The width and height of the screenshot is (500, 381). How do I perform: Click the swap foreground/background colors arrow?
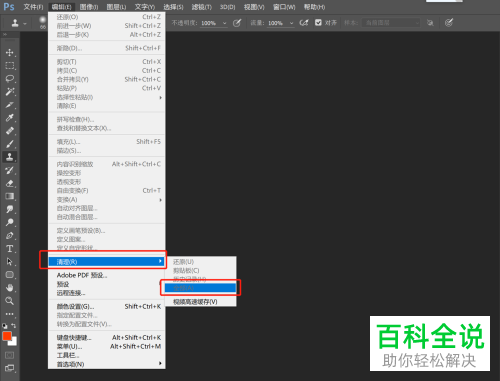14,326
